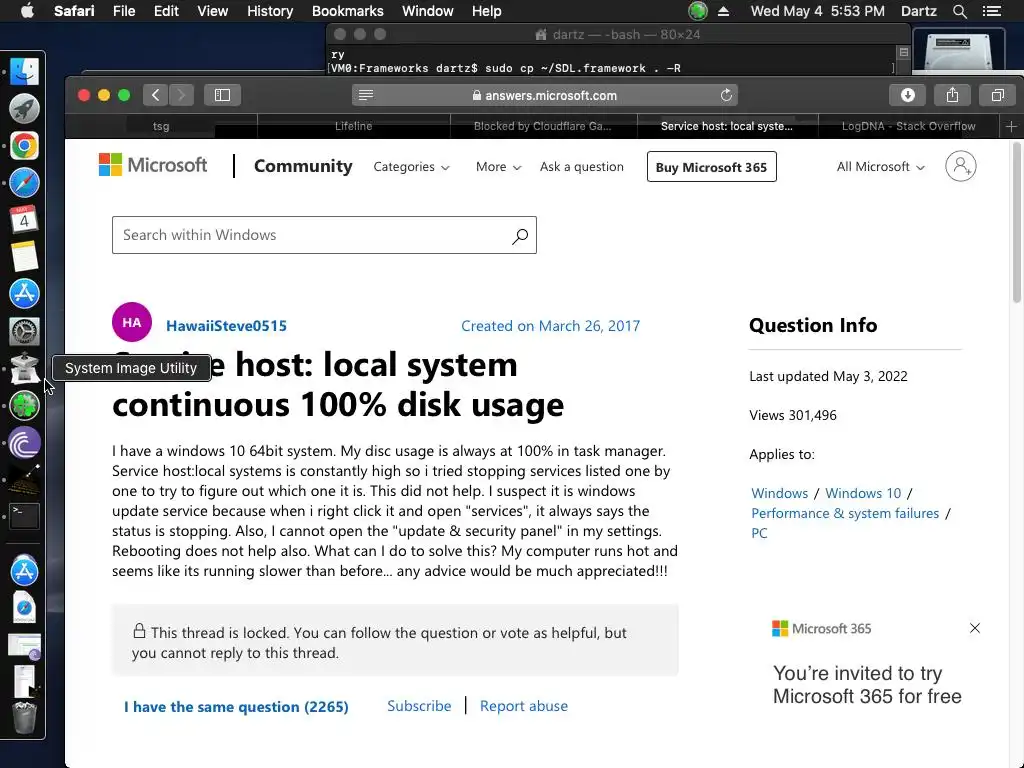The height and width of the screenshot is (768, 1024).
Task: Switch to Blocked by Cloudflare tab
Action: coord(543,126)
